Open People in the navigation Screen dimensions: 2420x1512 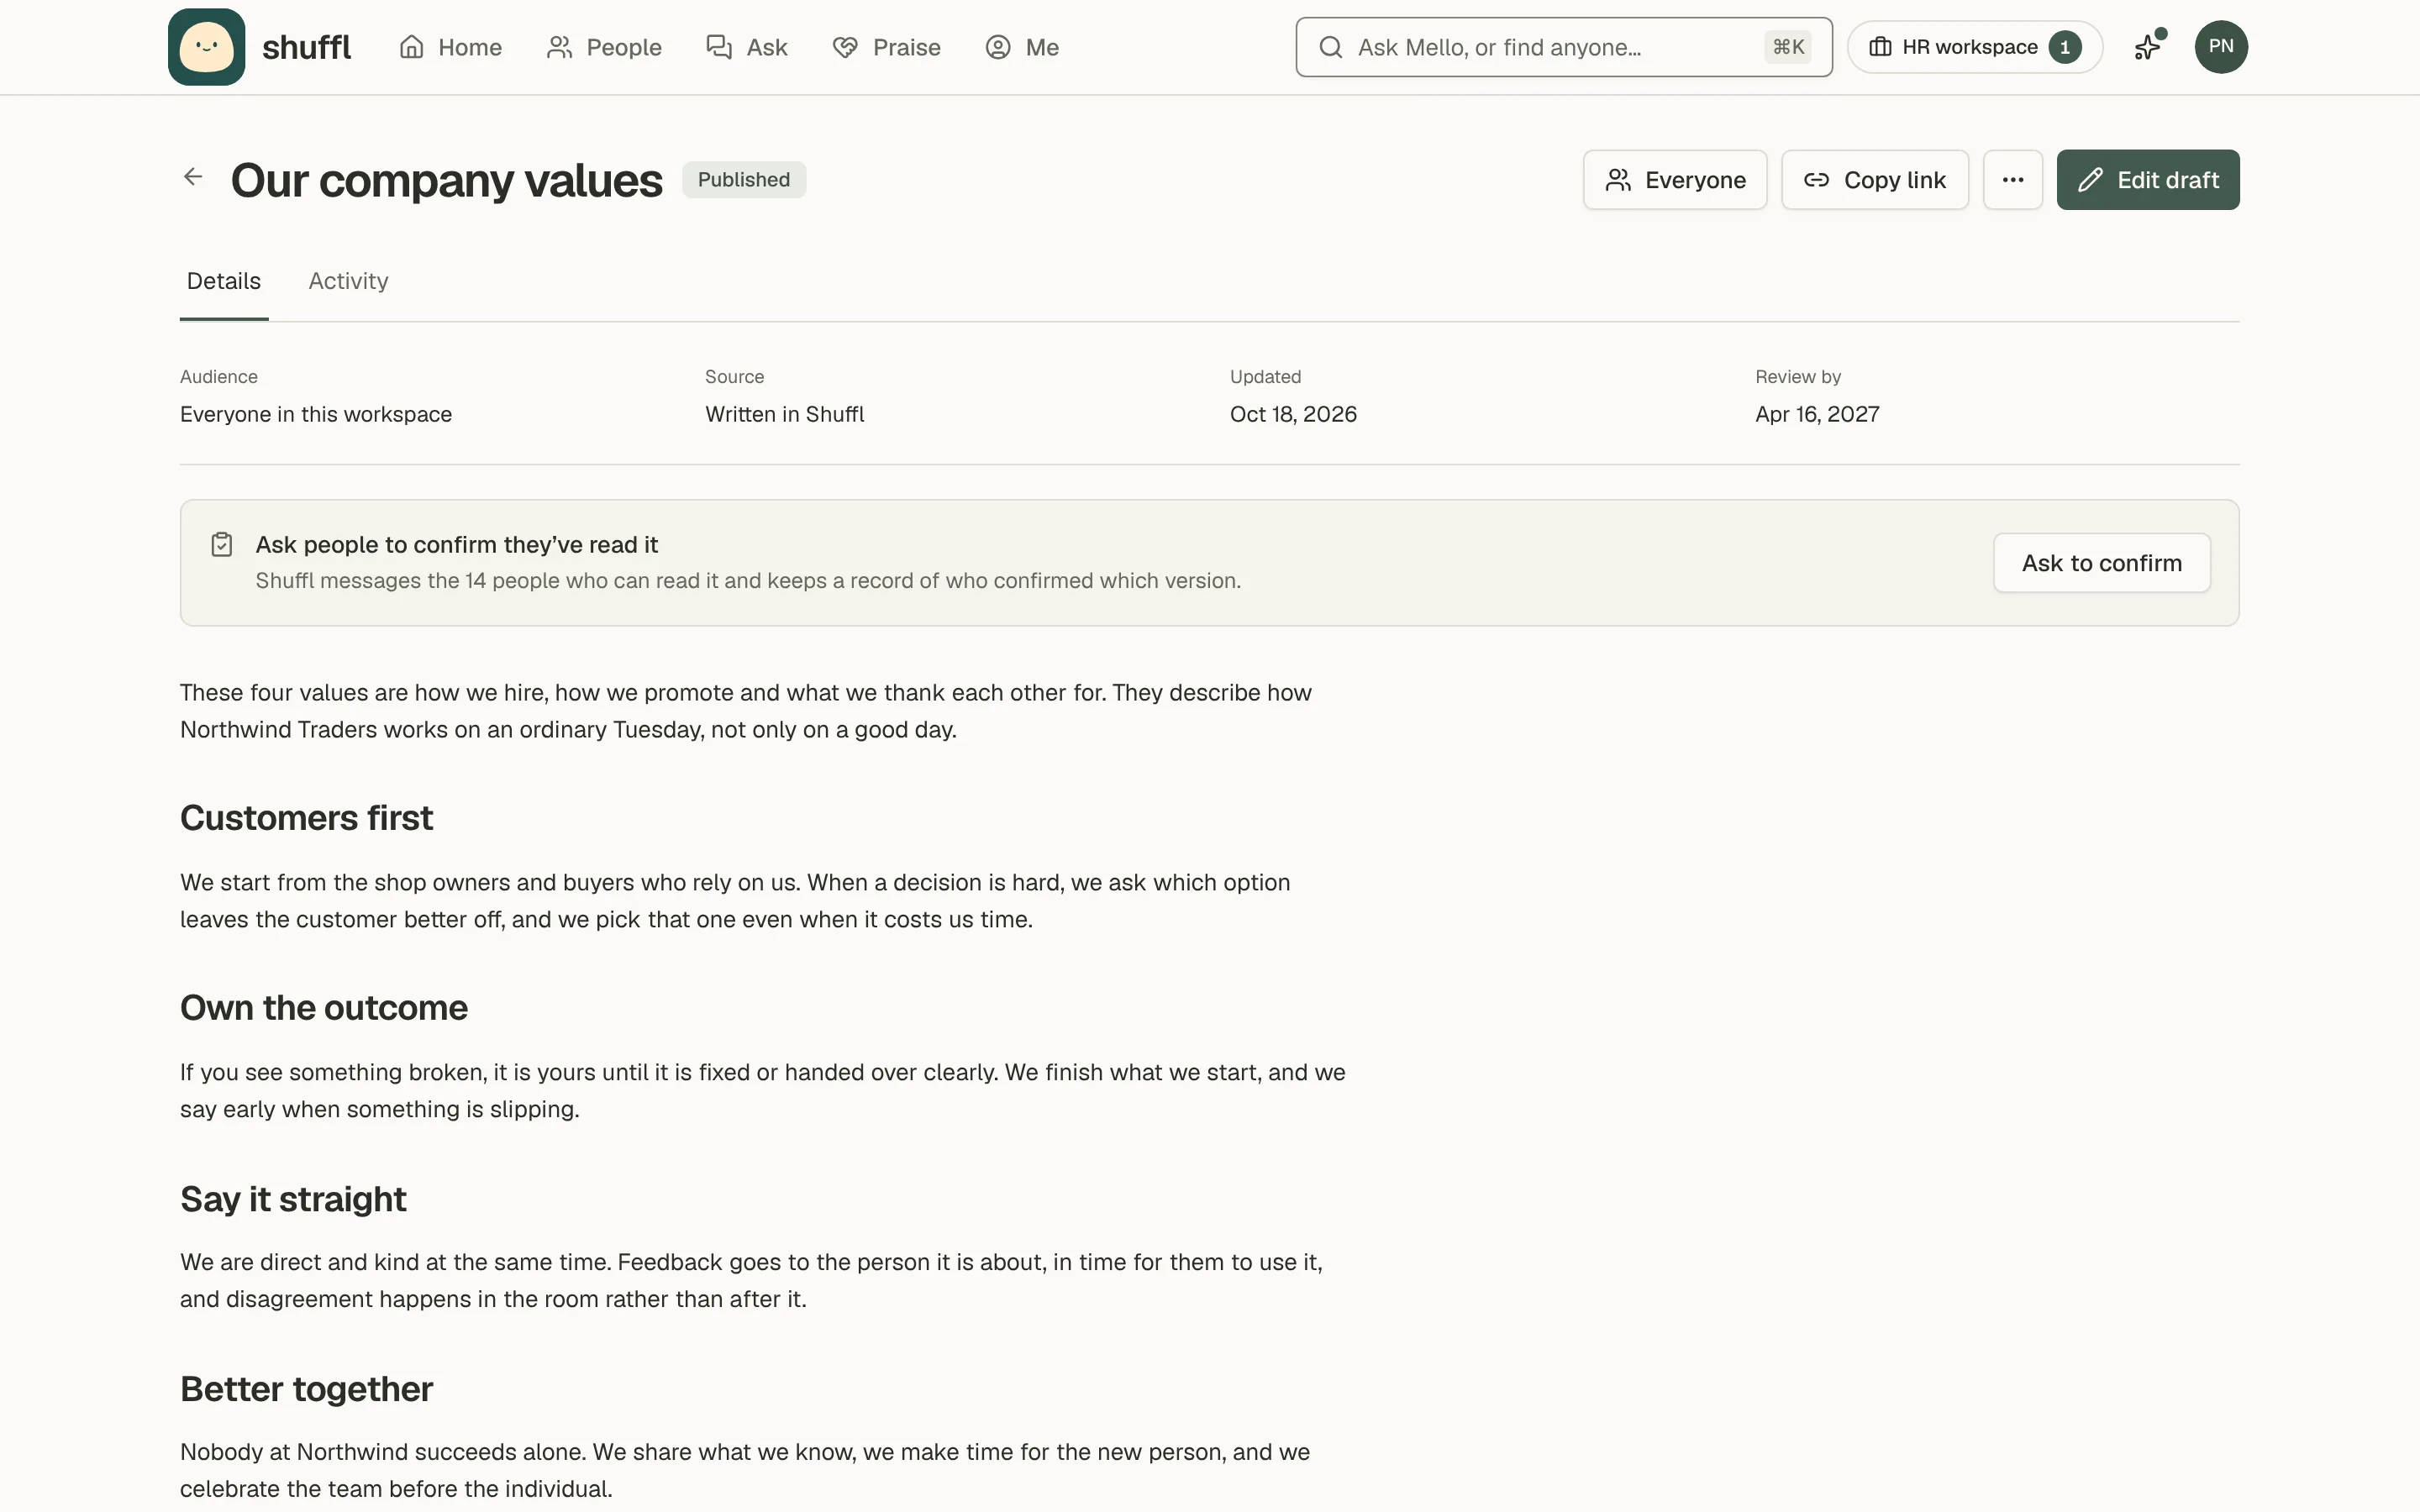tap(604, 47)
